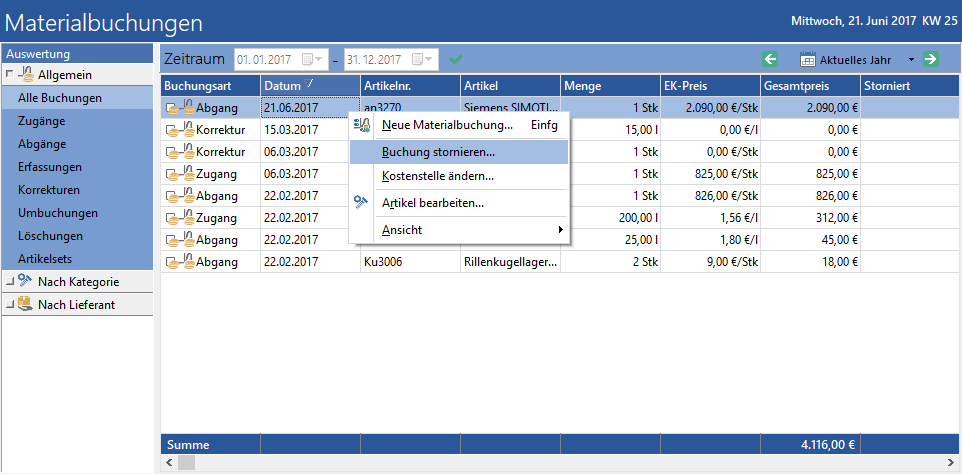Image resolution: width=962 pixels, height=474 pixels.
Task: Open Artikelsets in sidebar
Action: click(x=77, y=259)
